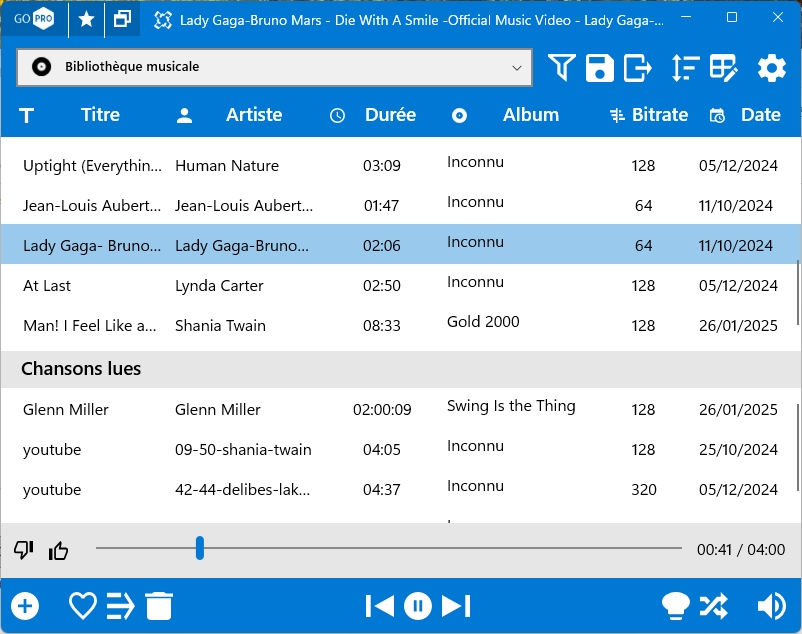Pause the current playback
This screenshot has height=634, width=802.
[x=418, y=606]
